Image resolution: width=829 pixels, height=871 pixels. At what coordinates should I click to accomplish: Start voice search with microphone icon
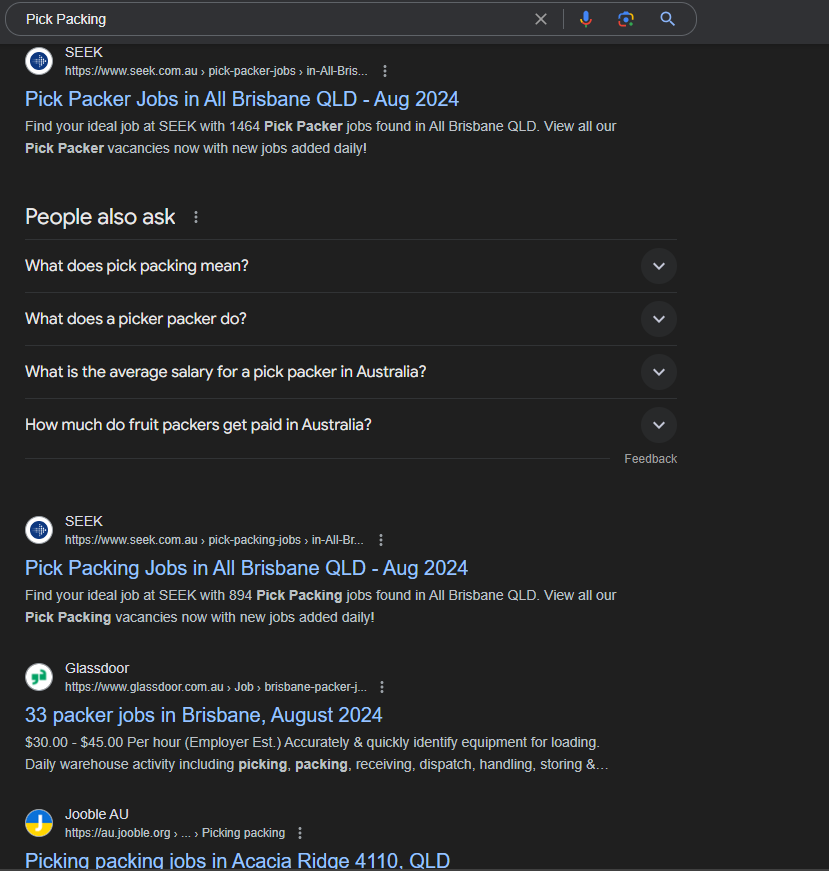pyautogui.click(x=586, y=19)
